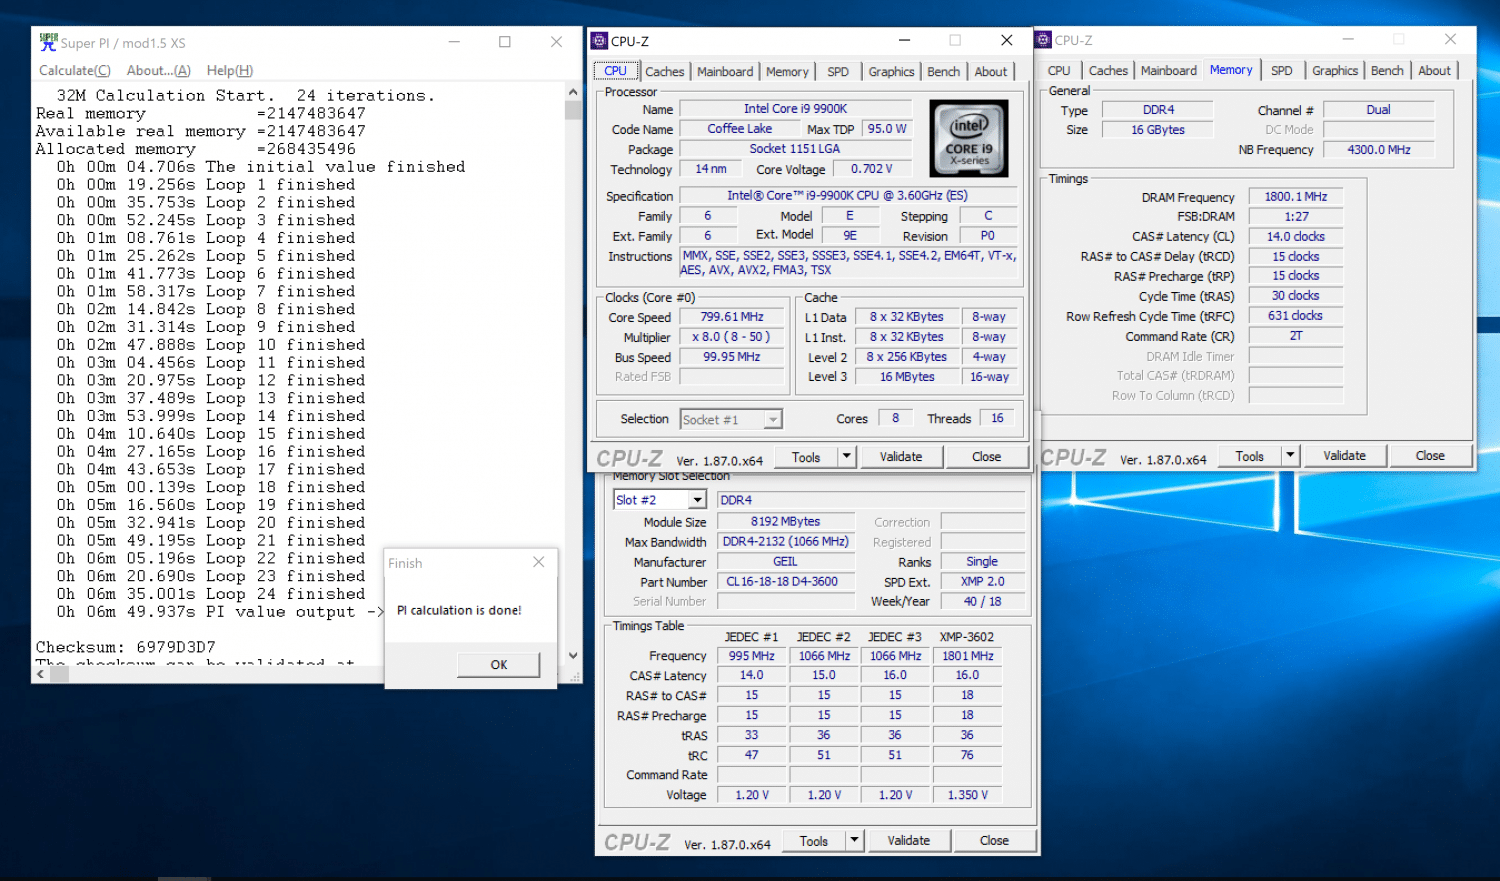Open Tools dropdown arrow in SPD window
Screen dimensions: 1500x881
click(855, 841)
